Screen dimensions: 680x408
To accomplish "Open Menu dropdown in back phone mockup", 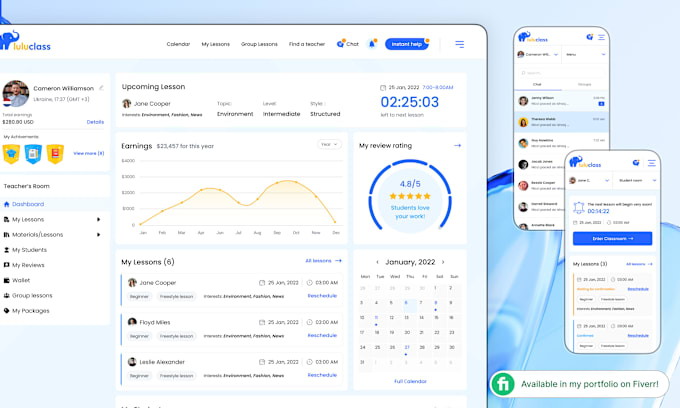I will pos(585,55).
